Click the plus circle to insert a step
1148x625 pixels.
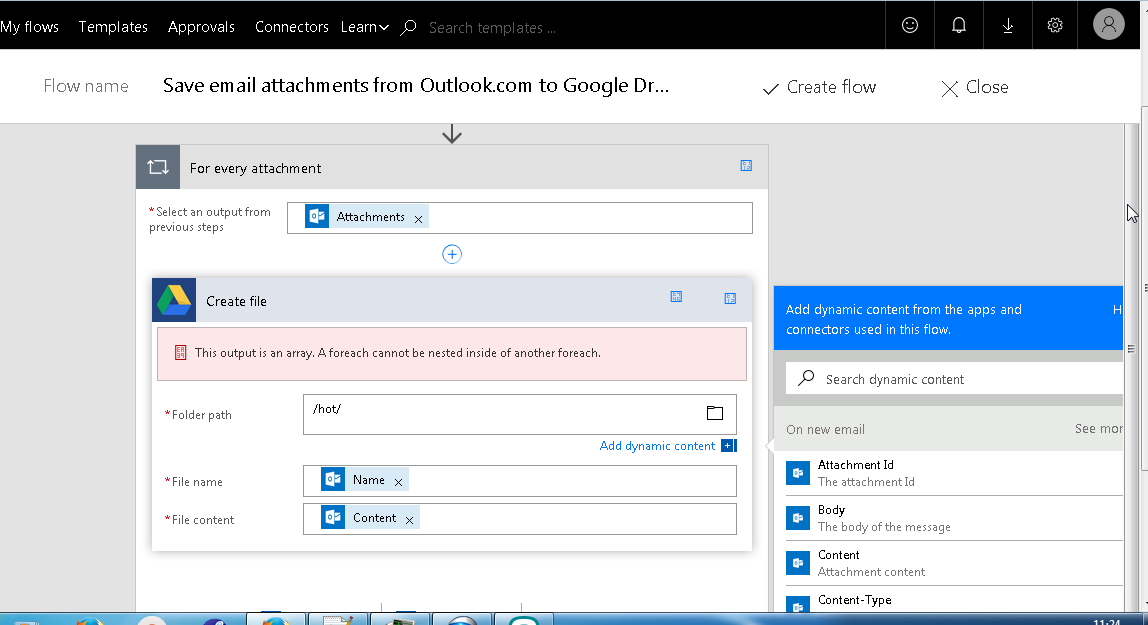(x=452, y=254)
